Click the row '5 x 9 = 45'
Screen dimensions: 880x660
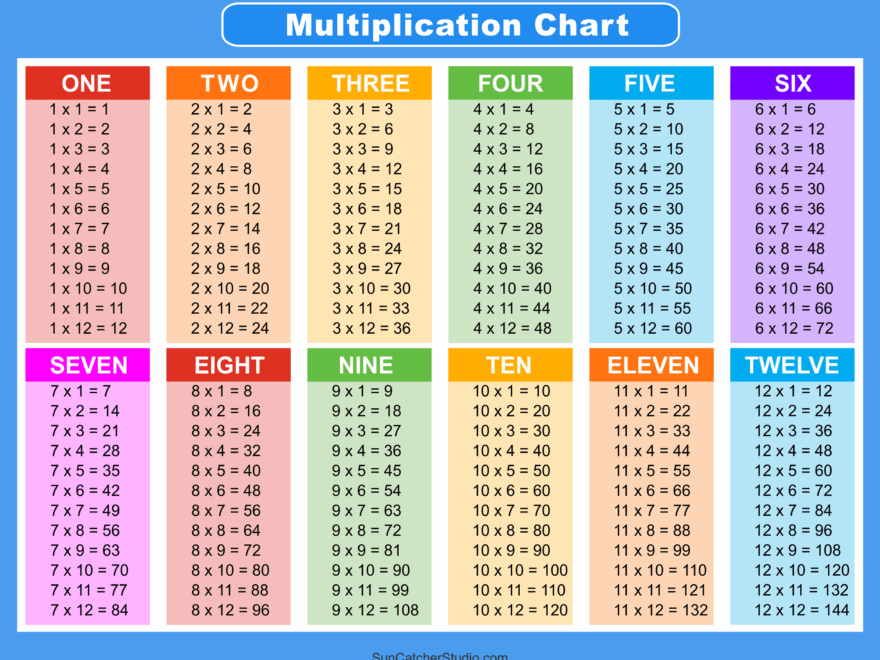point(648,268)
